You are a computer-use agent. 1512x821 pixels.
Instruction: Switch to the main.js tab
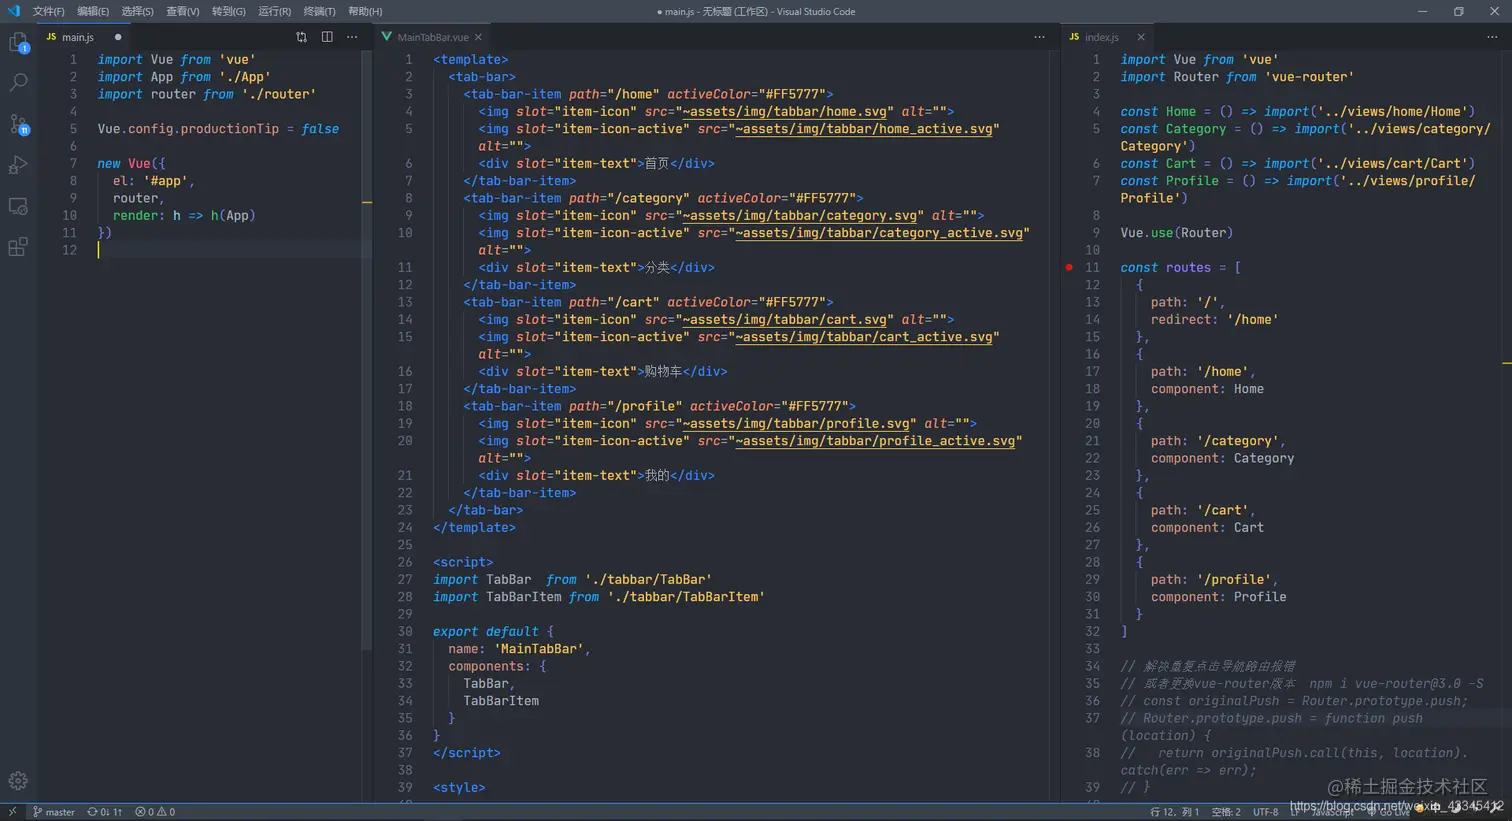[78, 37]
